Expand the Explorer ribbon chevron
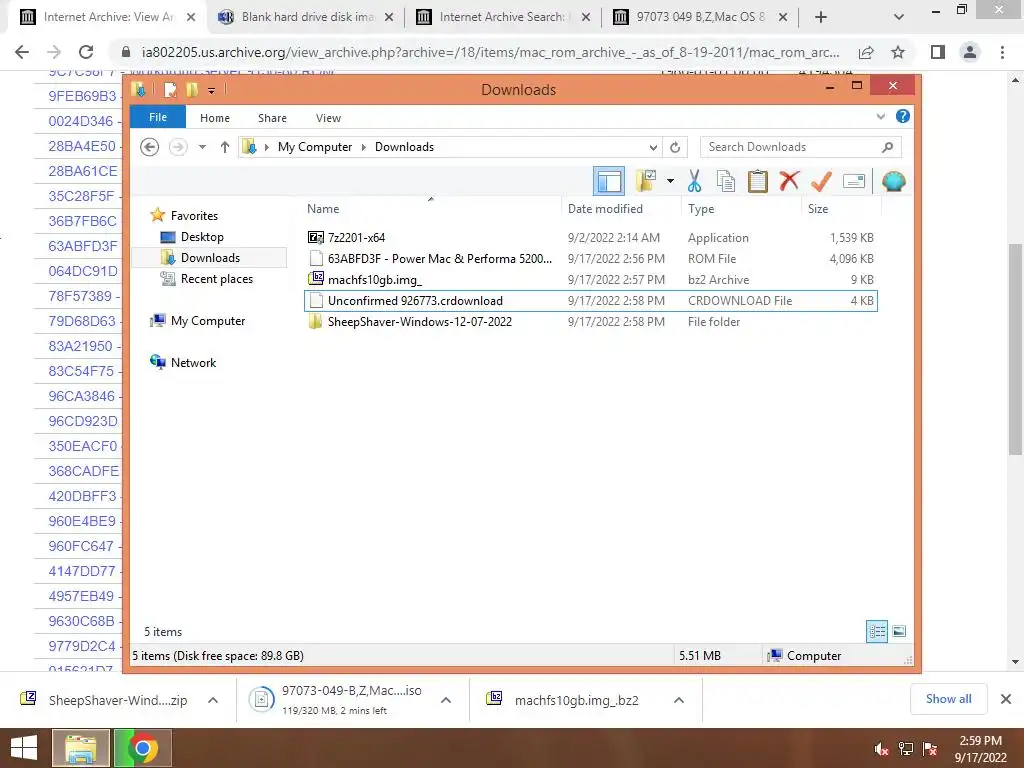The width and height of the screenshot is (1024, 768). click(x=880, y=117)
